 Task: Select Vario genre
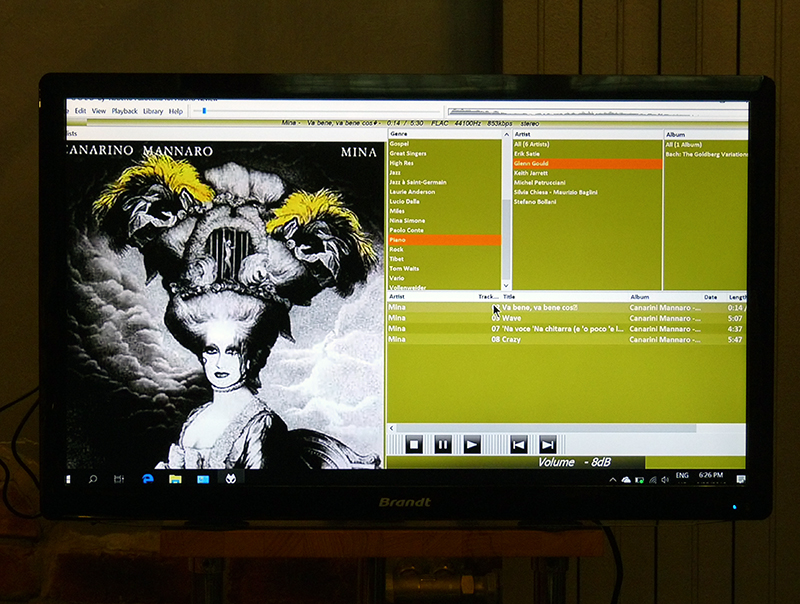point(444,278)
